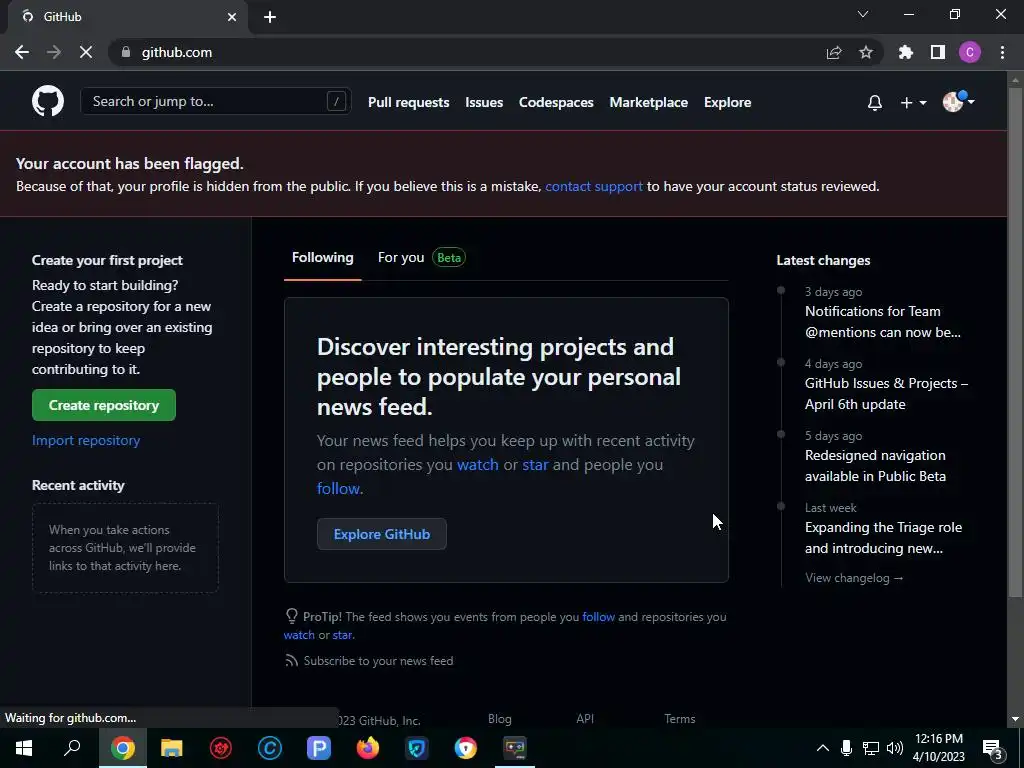Click the Chrome back arrow
Screen dimensions: 1024x768
tap(22, 52)
